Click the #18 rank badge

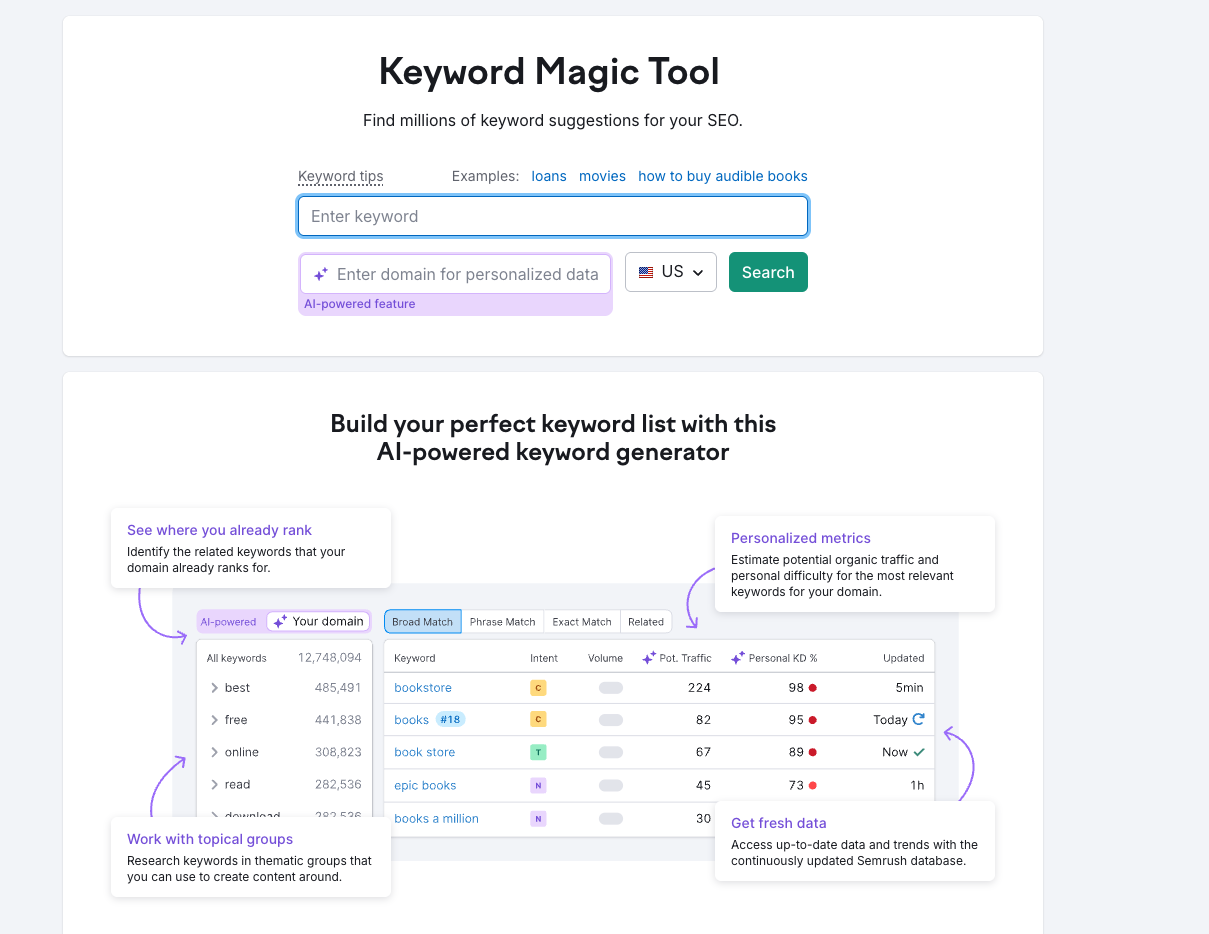pos(451,719)
